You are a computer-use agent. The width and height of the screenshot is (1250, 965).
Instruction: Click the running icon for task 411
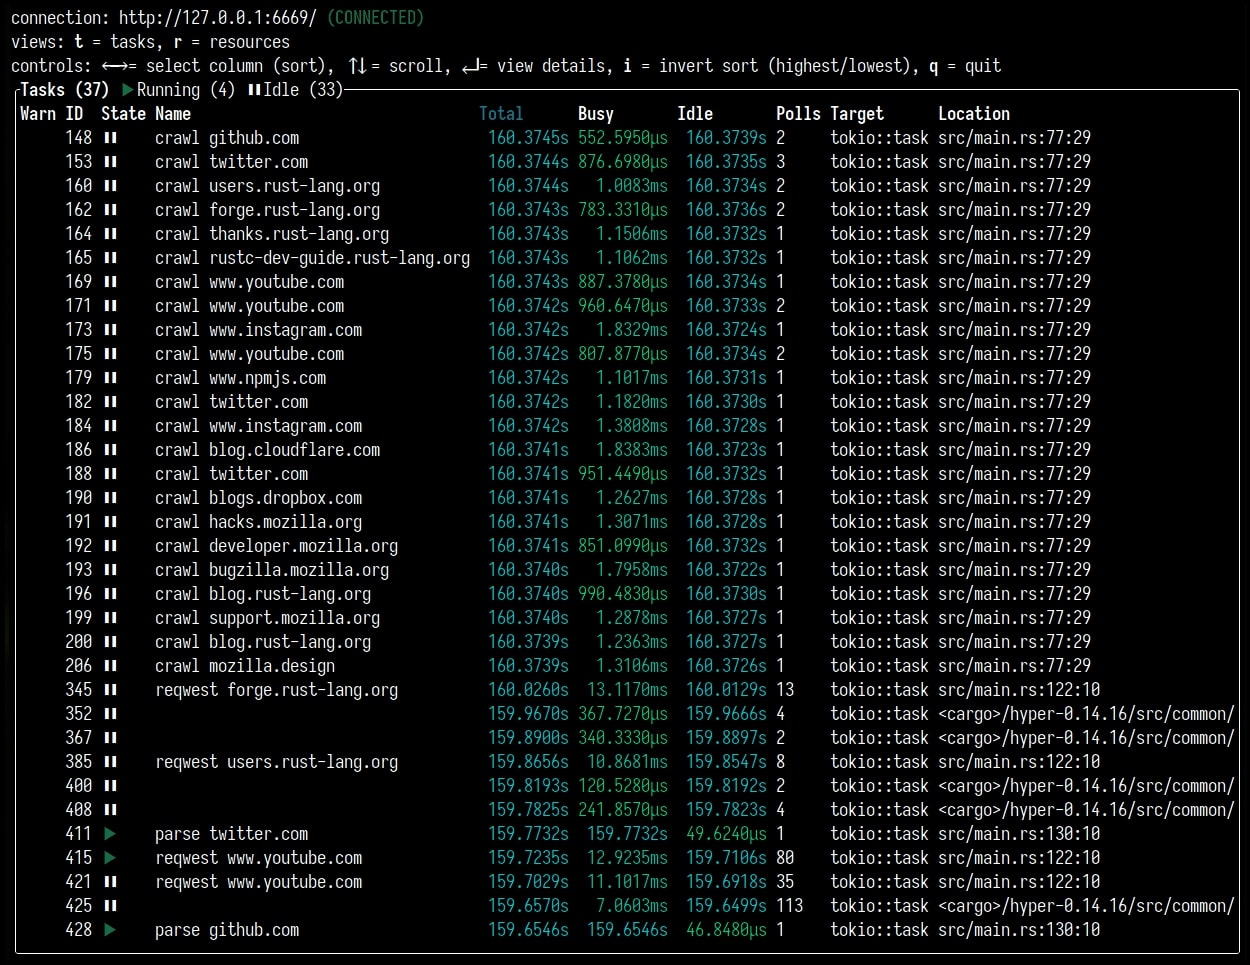110,834
